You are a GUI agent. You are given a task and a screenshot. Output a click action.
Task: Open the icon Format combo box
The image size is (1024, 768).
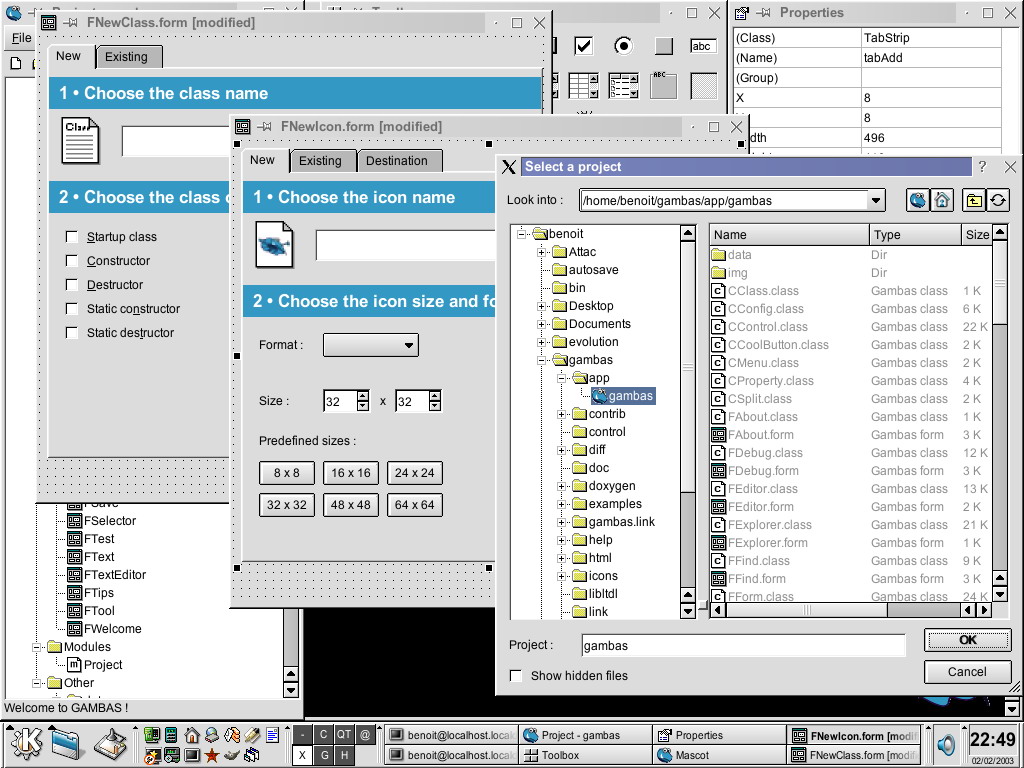pyautogui.click(x=371, y=345)
